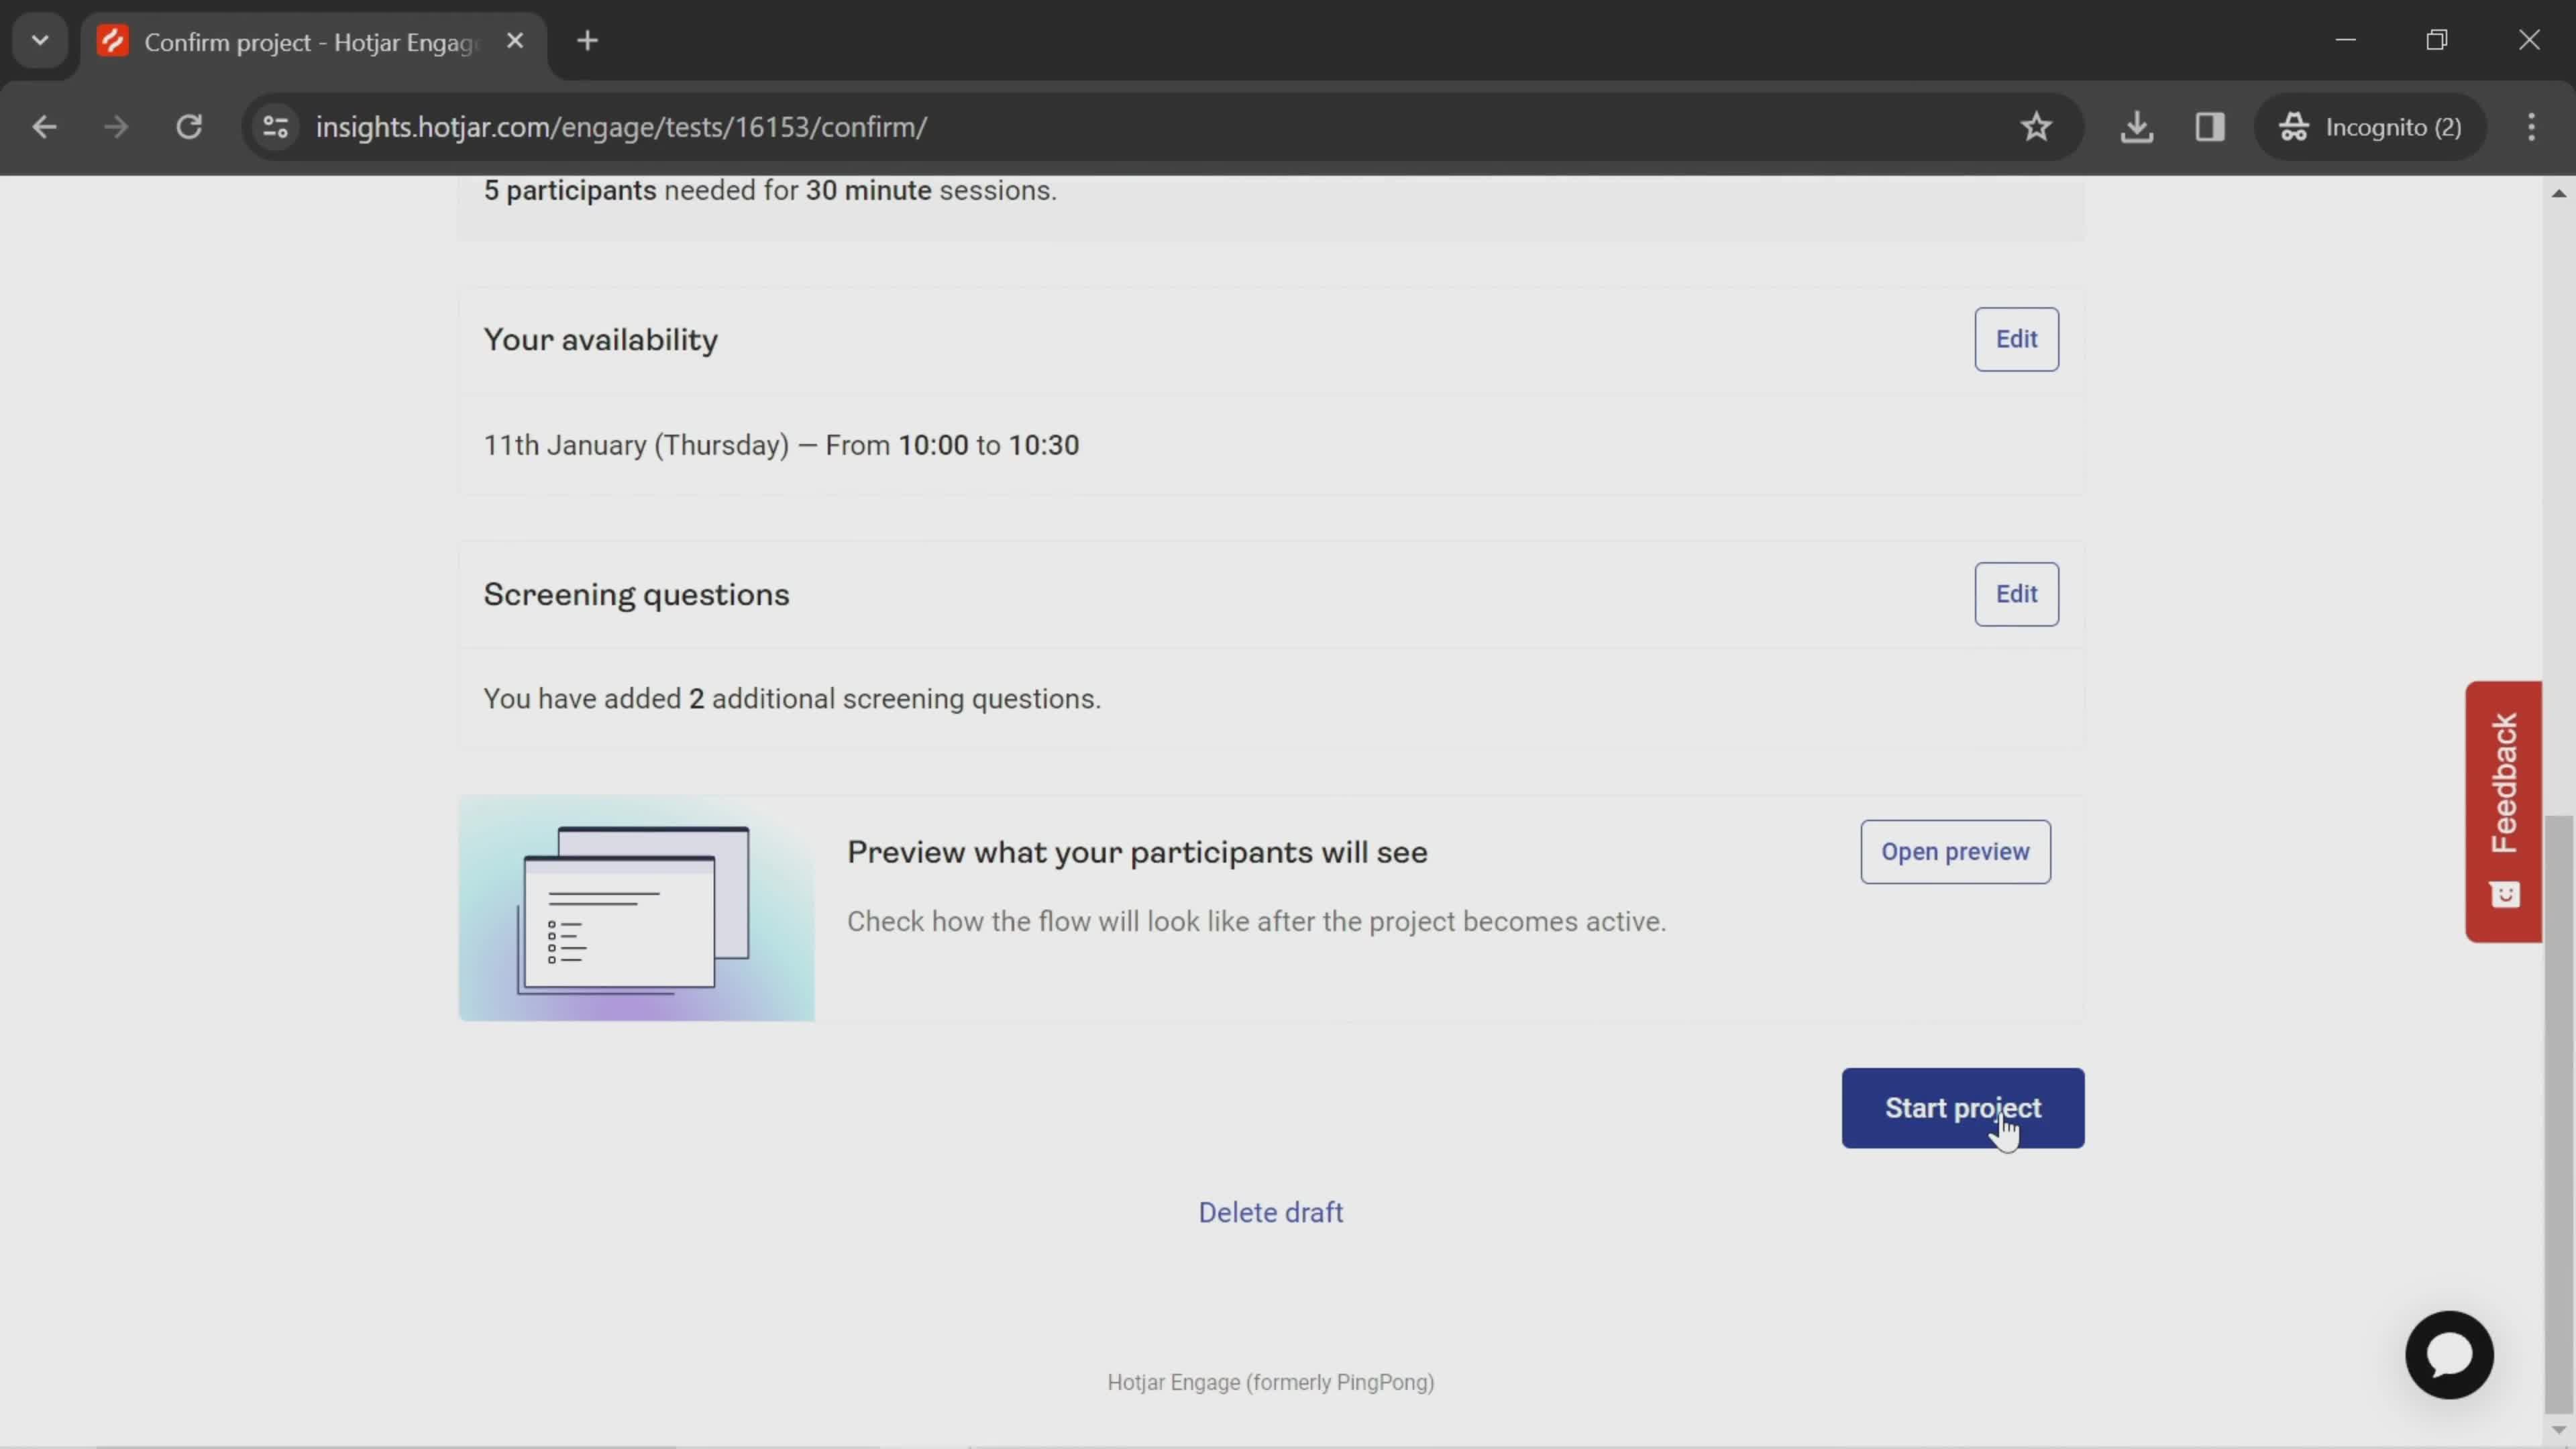Open the browser downloads icon

pyautogui.click(x=2136, y=127)
